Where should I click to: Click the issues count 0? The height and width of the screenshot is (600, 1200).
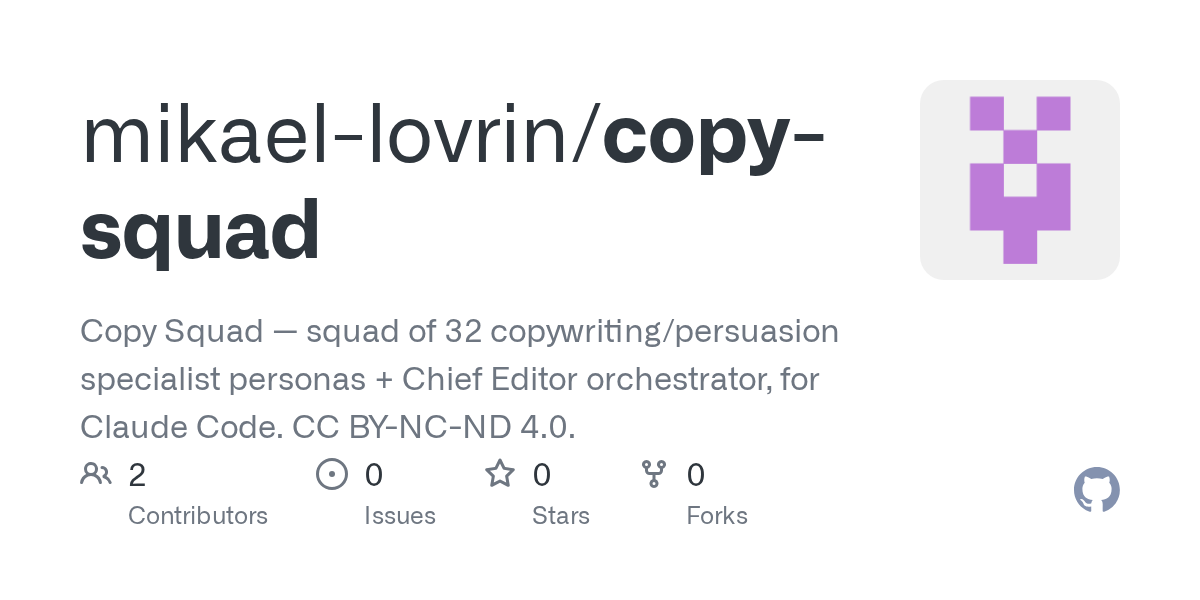click(374, 475)
